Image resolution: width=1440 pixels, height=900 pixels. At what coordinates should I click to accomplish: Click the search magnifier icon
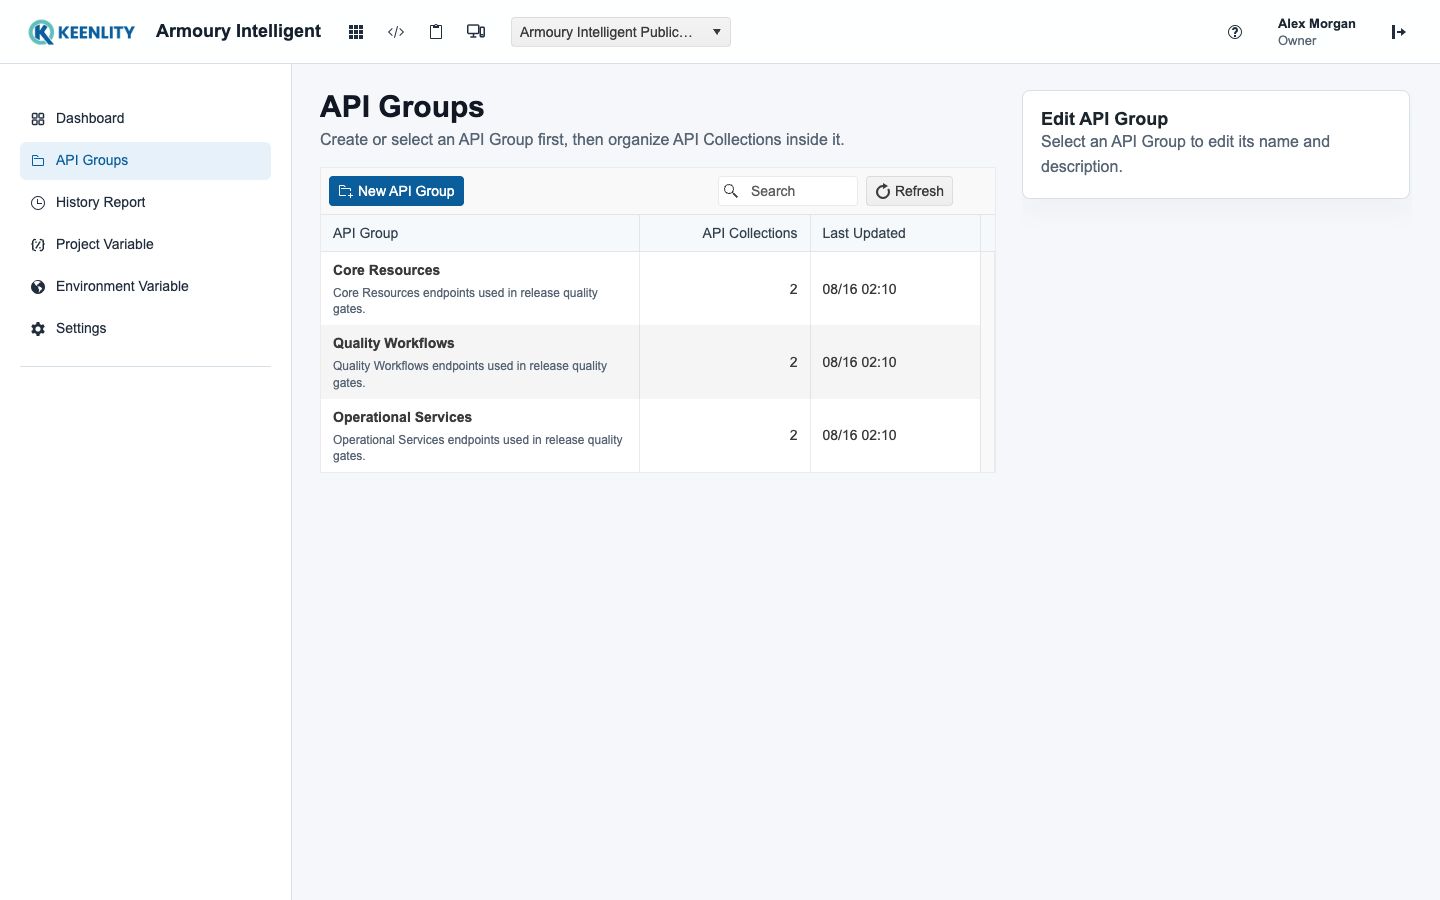pos(731,191)
